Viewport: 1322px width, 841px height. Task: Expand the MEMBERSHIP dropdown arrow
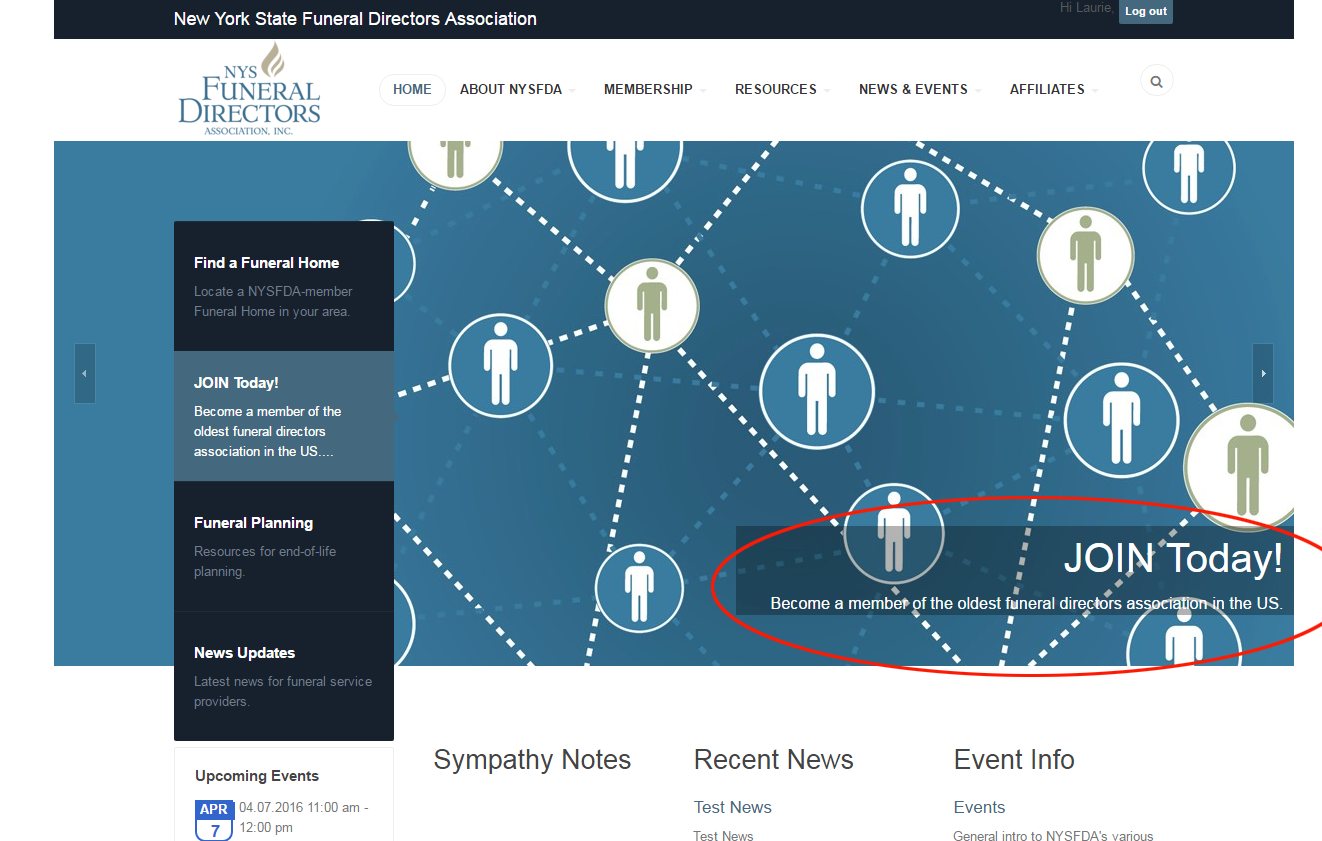[703, 91]
